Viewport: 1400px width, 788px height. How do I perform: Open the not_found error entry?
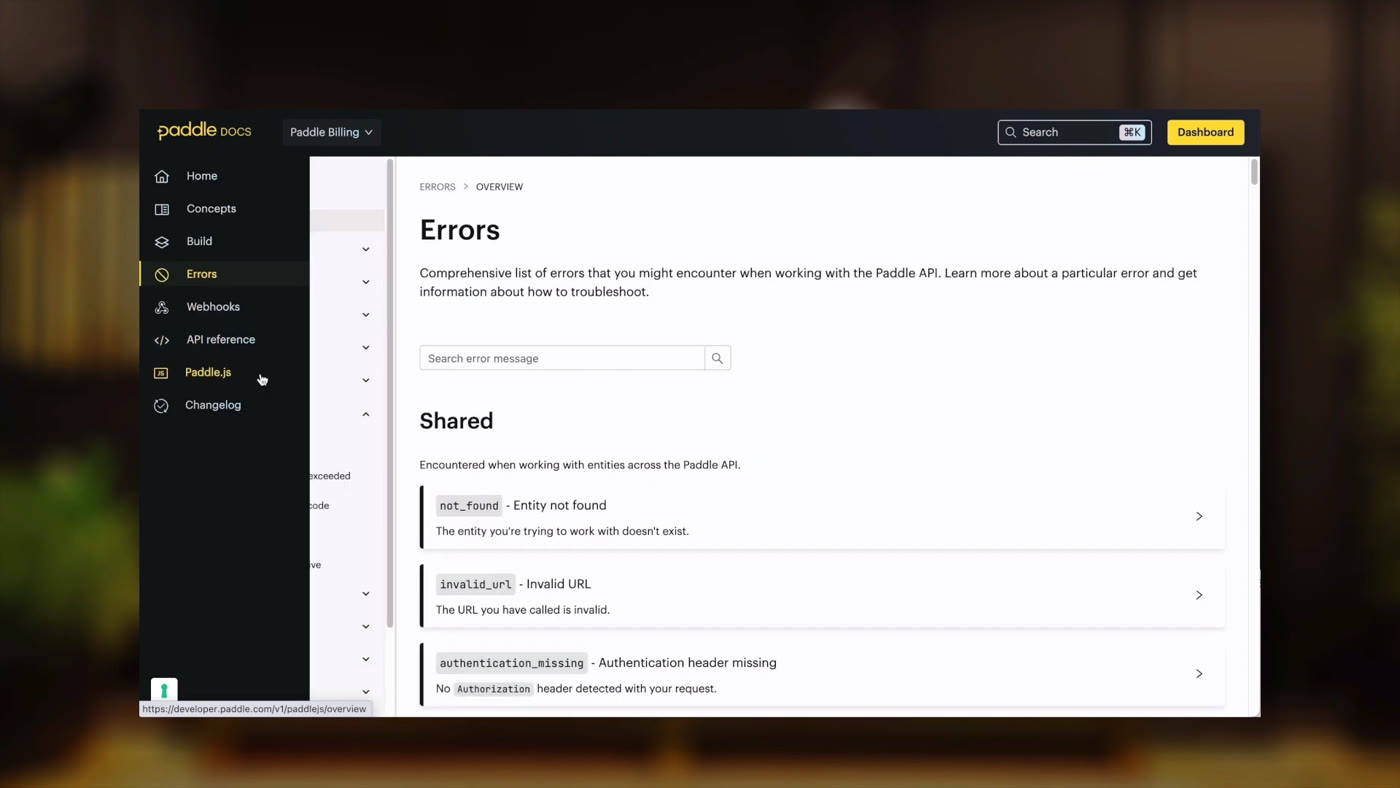(x=822, y=517)
